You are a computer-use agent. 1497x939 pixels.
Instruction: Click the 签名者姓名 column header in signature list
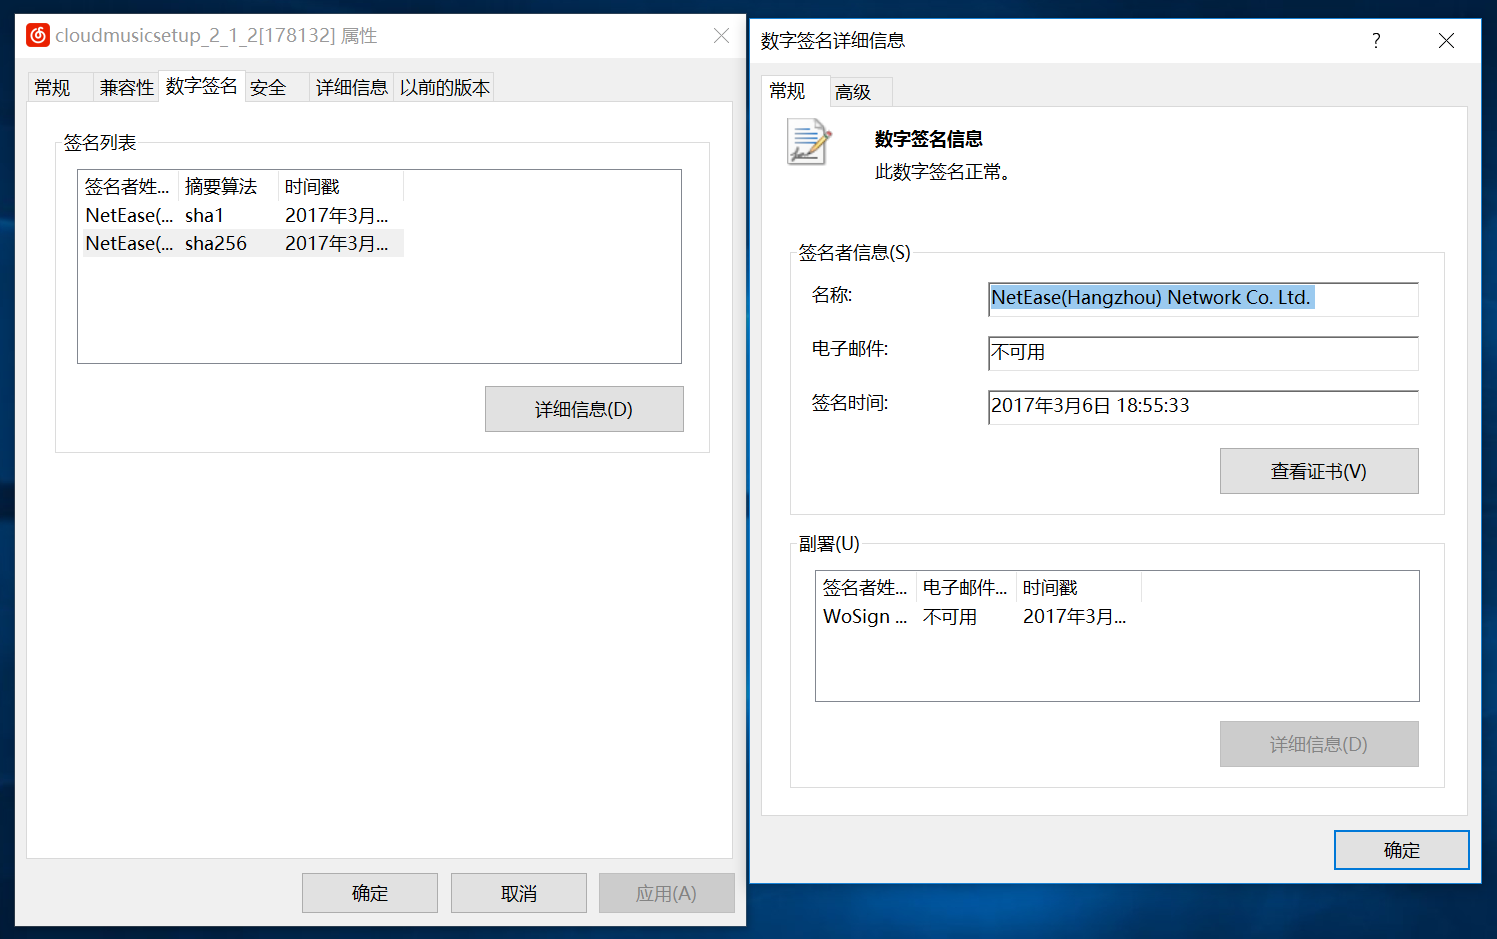pos(128,187)
